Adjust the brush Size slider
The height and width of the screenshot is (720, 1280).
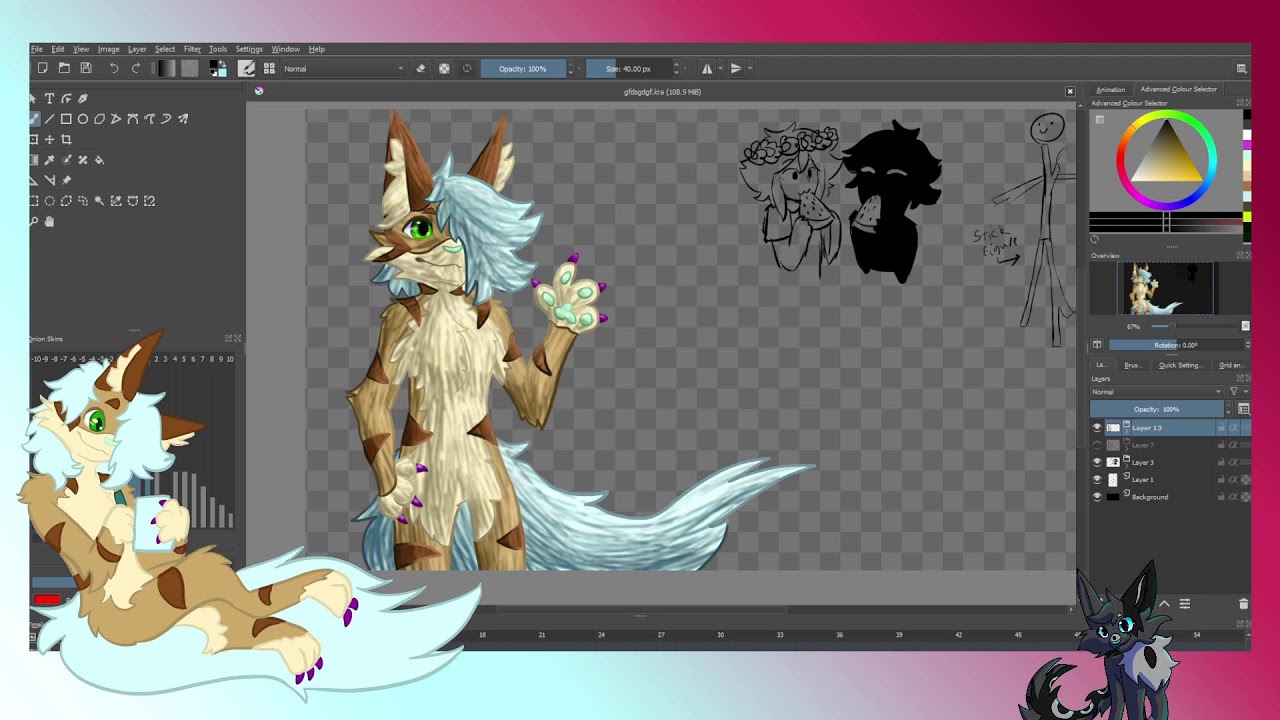coord(629,69)
